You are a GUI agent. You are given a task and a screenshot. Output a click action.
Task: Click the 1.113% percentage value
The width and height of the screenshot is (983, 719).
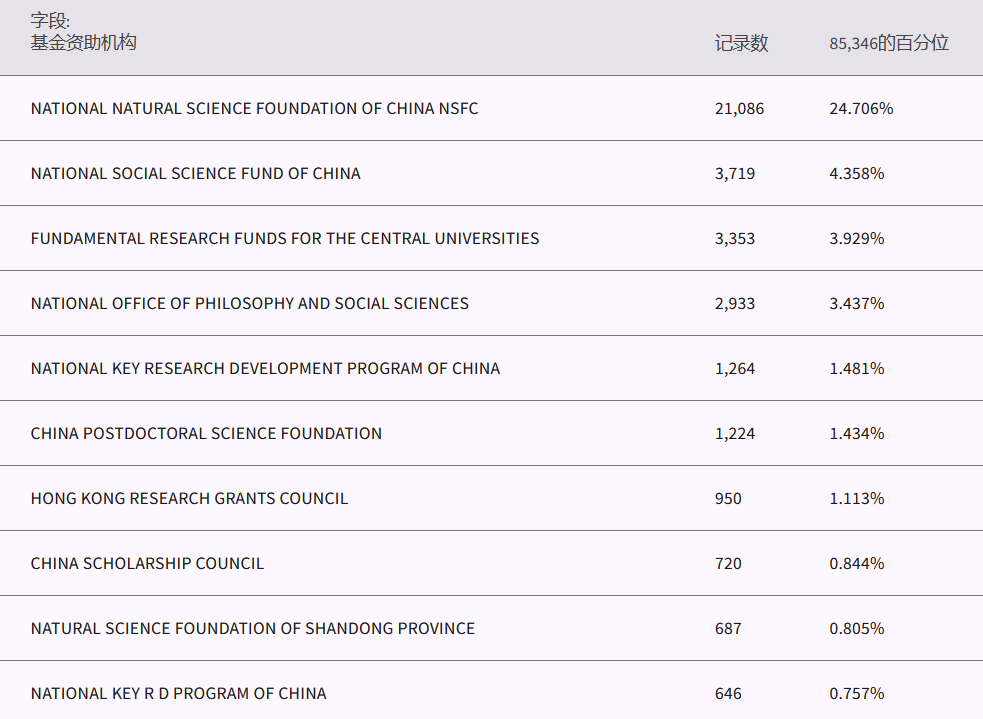pos(856,498)
